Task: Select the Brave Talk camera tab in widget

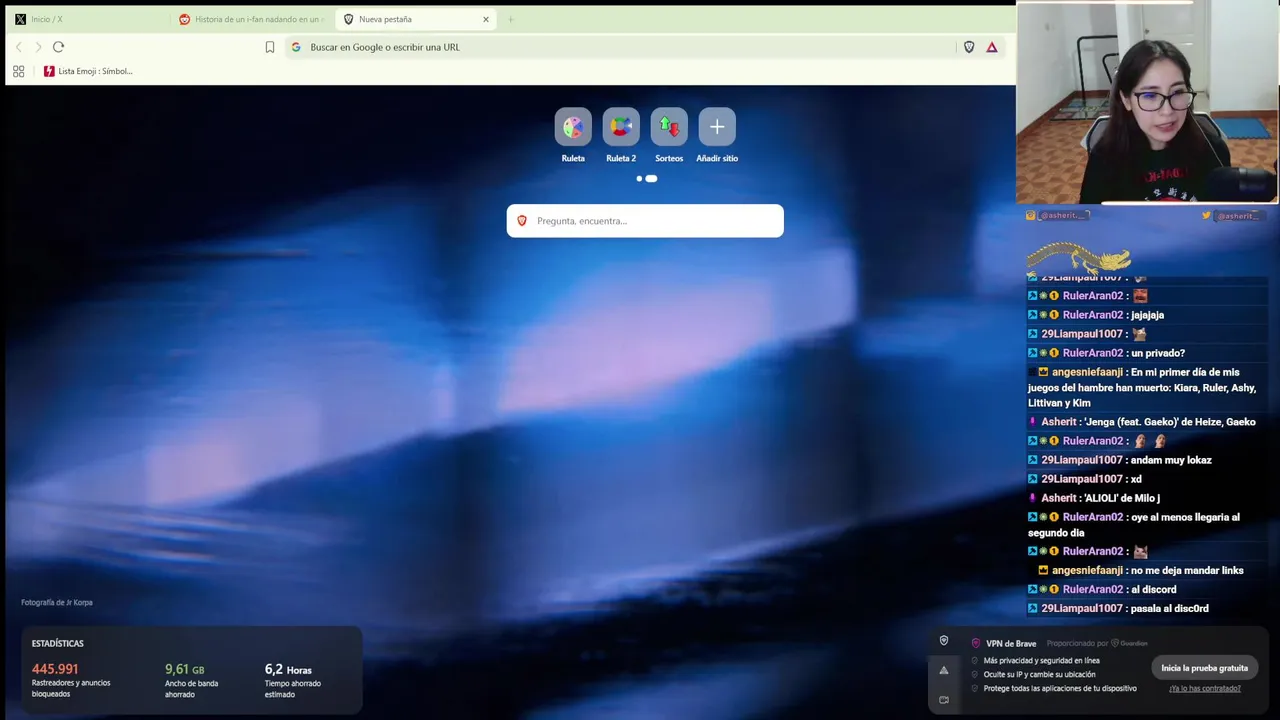Action: point(944,699)
